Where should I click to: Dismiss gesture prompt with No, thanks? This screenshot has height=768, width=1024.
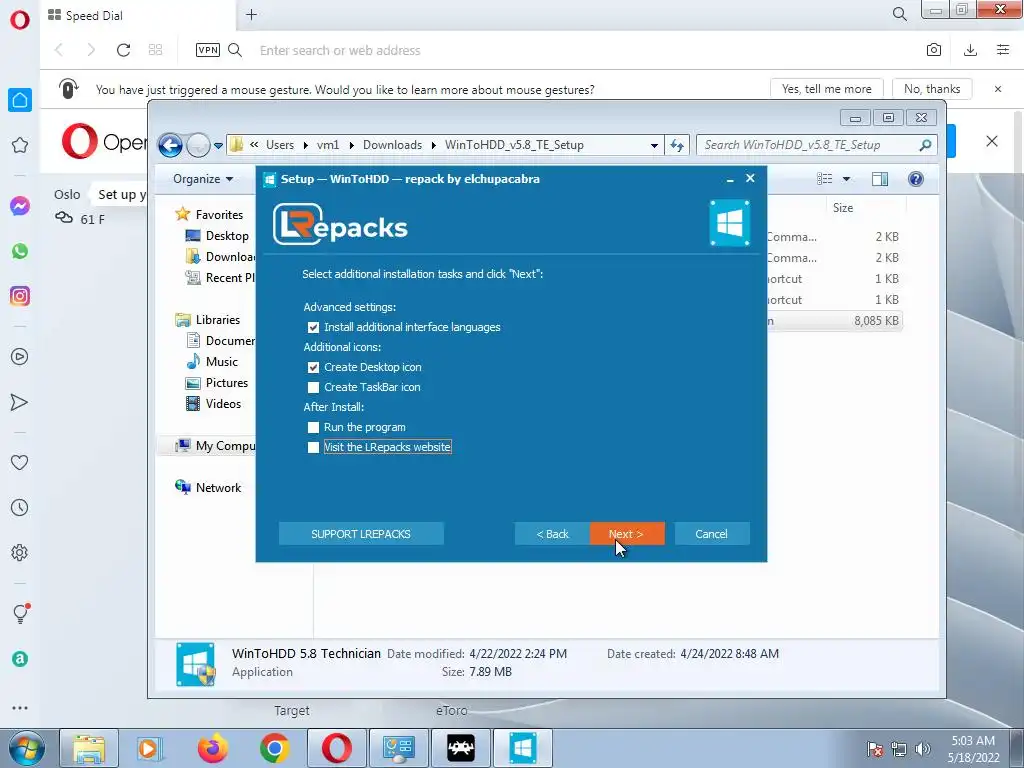click(932, 89)
